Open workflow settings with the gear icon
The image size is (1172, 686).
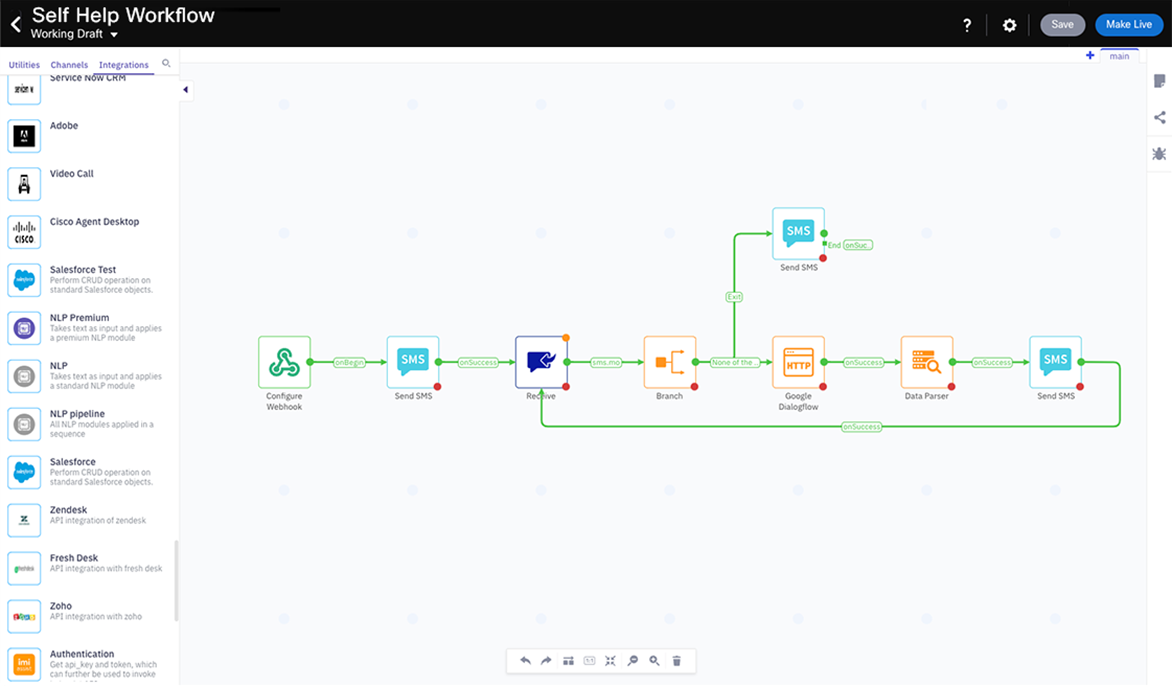pyautogui.click(x=1009, y=25)
